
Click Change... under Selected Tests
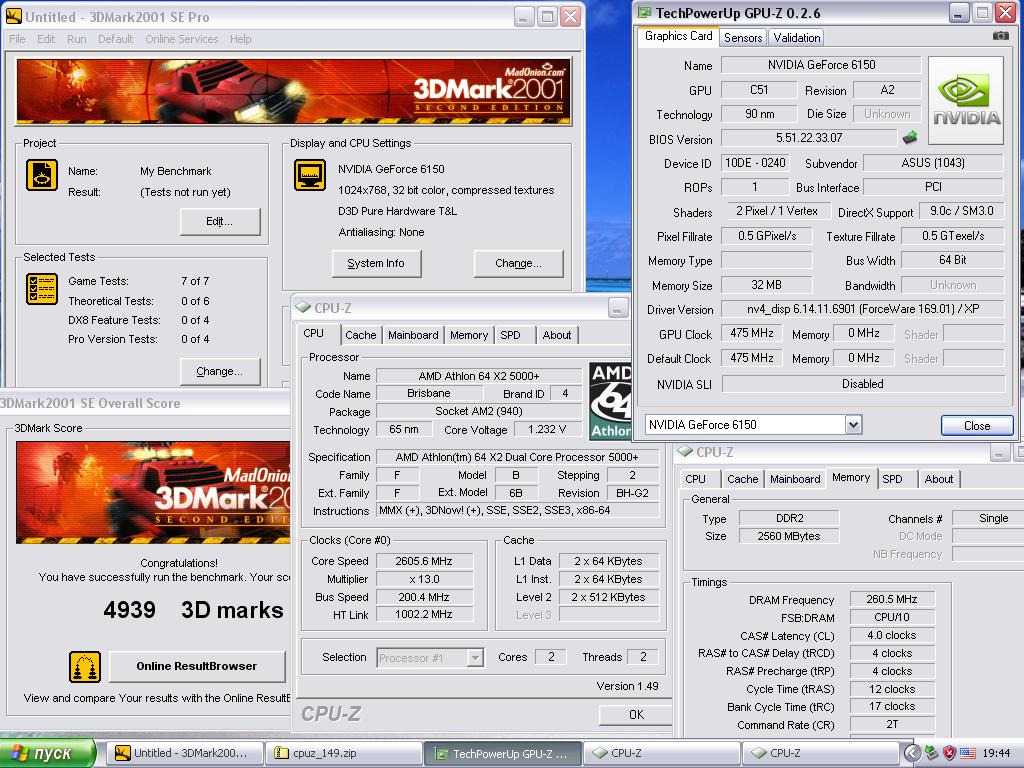219,372
